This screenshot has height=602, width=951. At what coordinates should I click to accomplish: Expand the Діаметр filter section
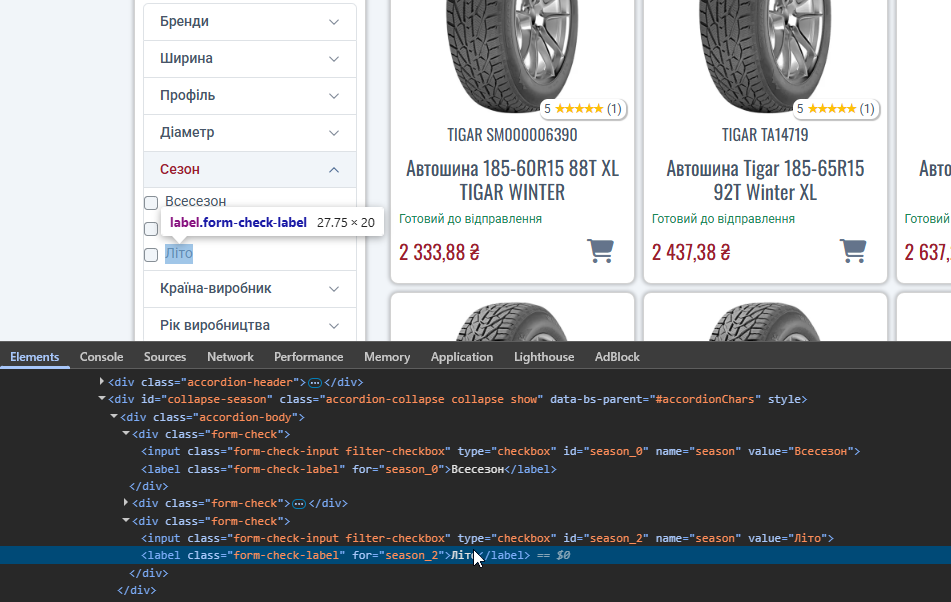(x=250, y=133)
